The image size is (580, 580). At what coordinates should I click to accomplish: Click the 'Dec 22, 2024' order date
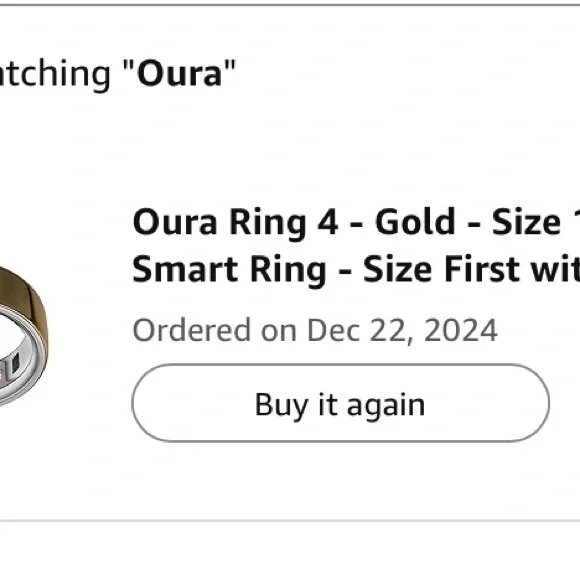point(402,330)
